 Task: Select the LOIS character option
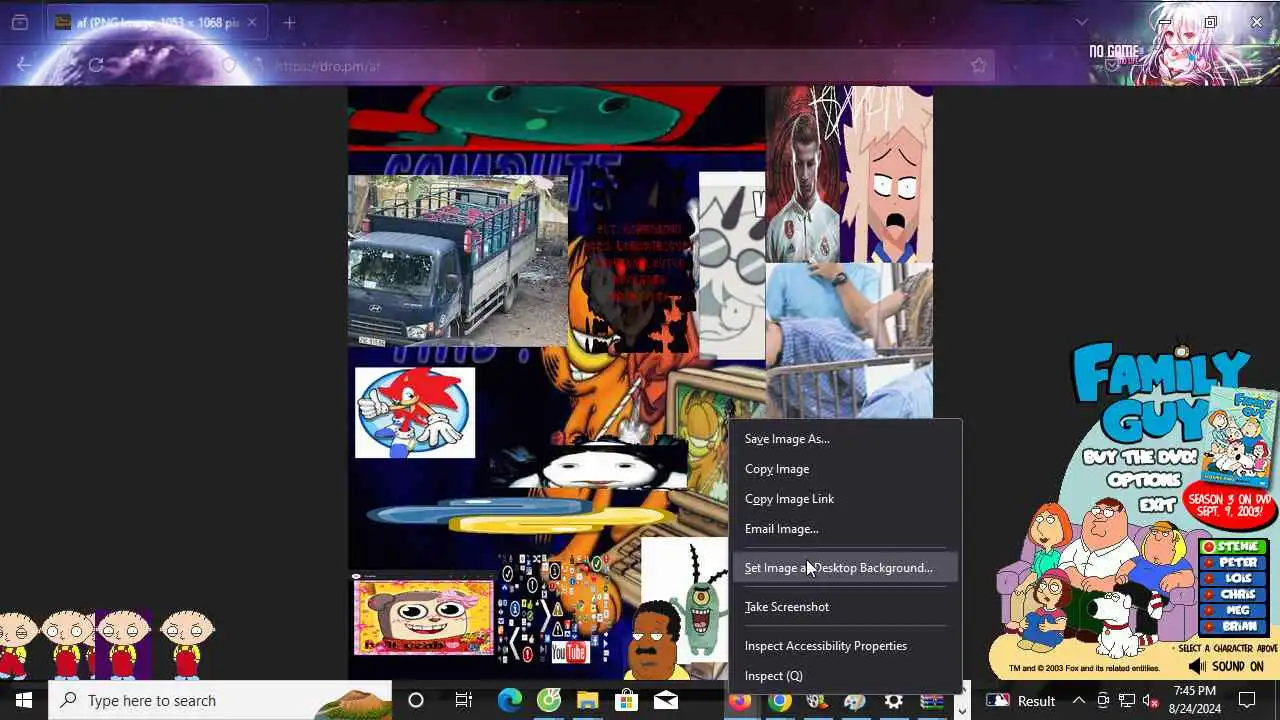click(1235, 579)
